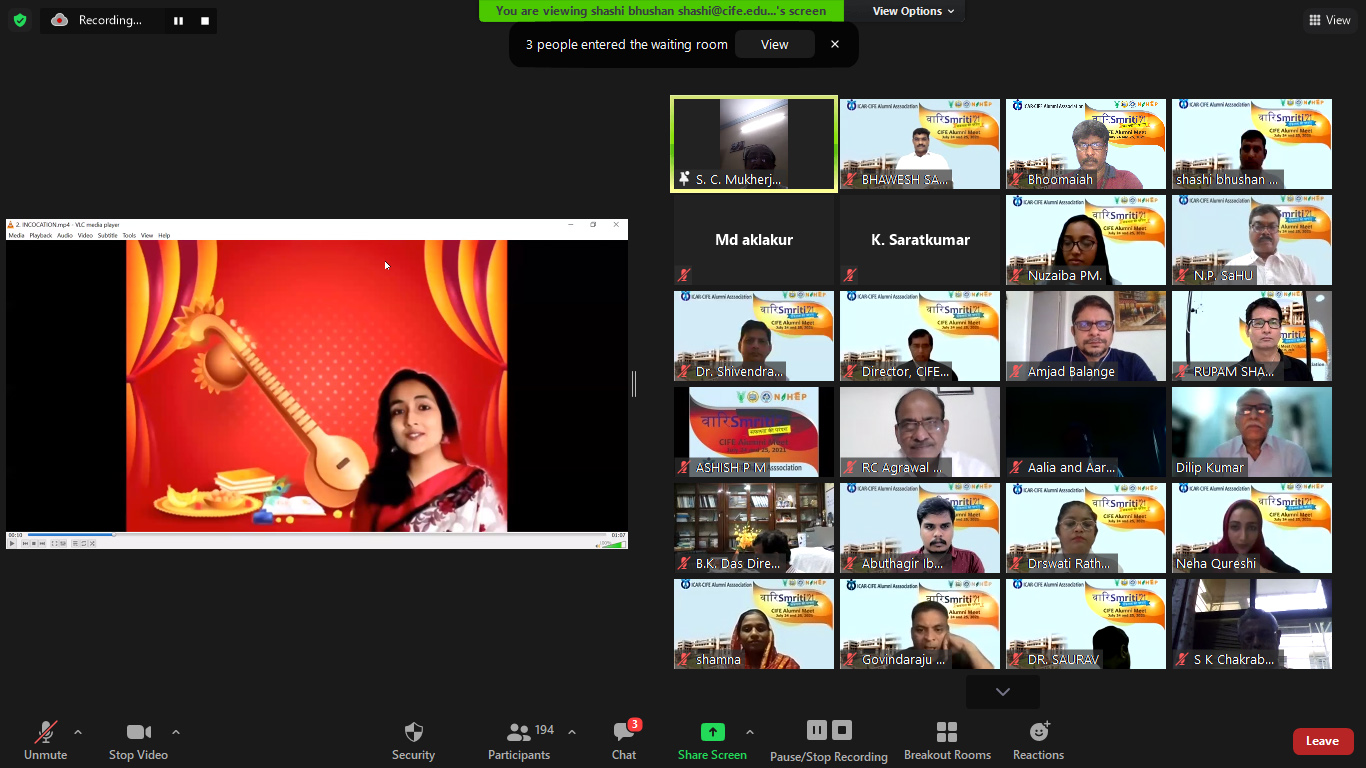Stop recording from the top recording bar
1366x768 pixels.
point(205,20)
